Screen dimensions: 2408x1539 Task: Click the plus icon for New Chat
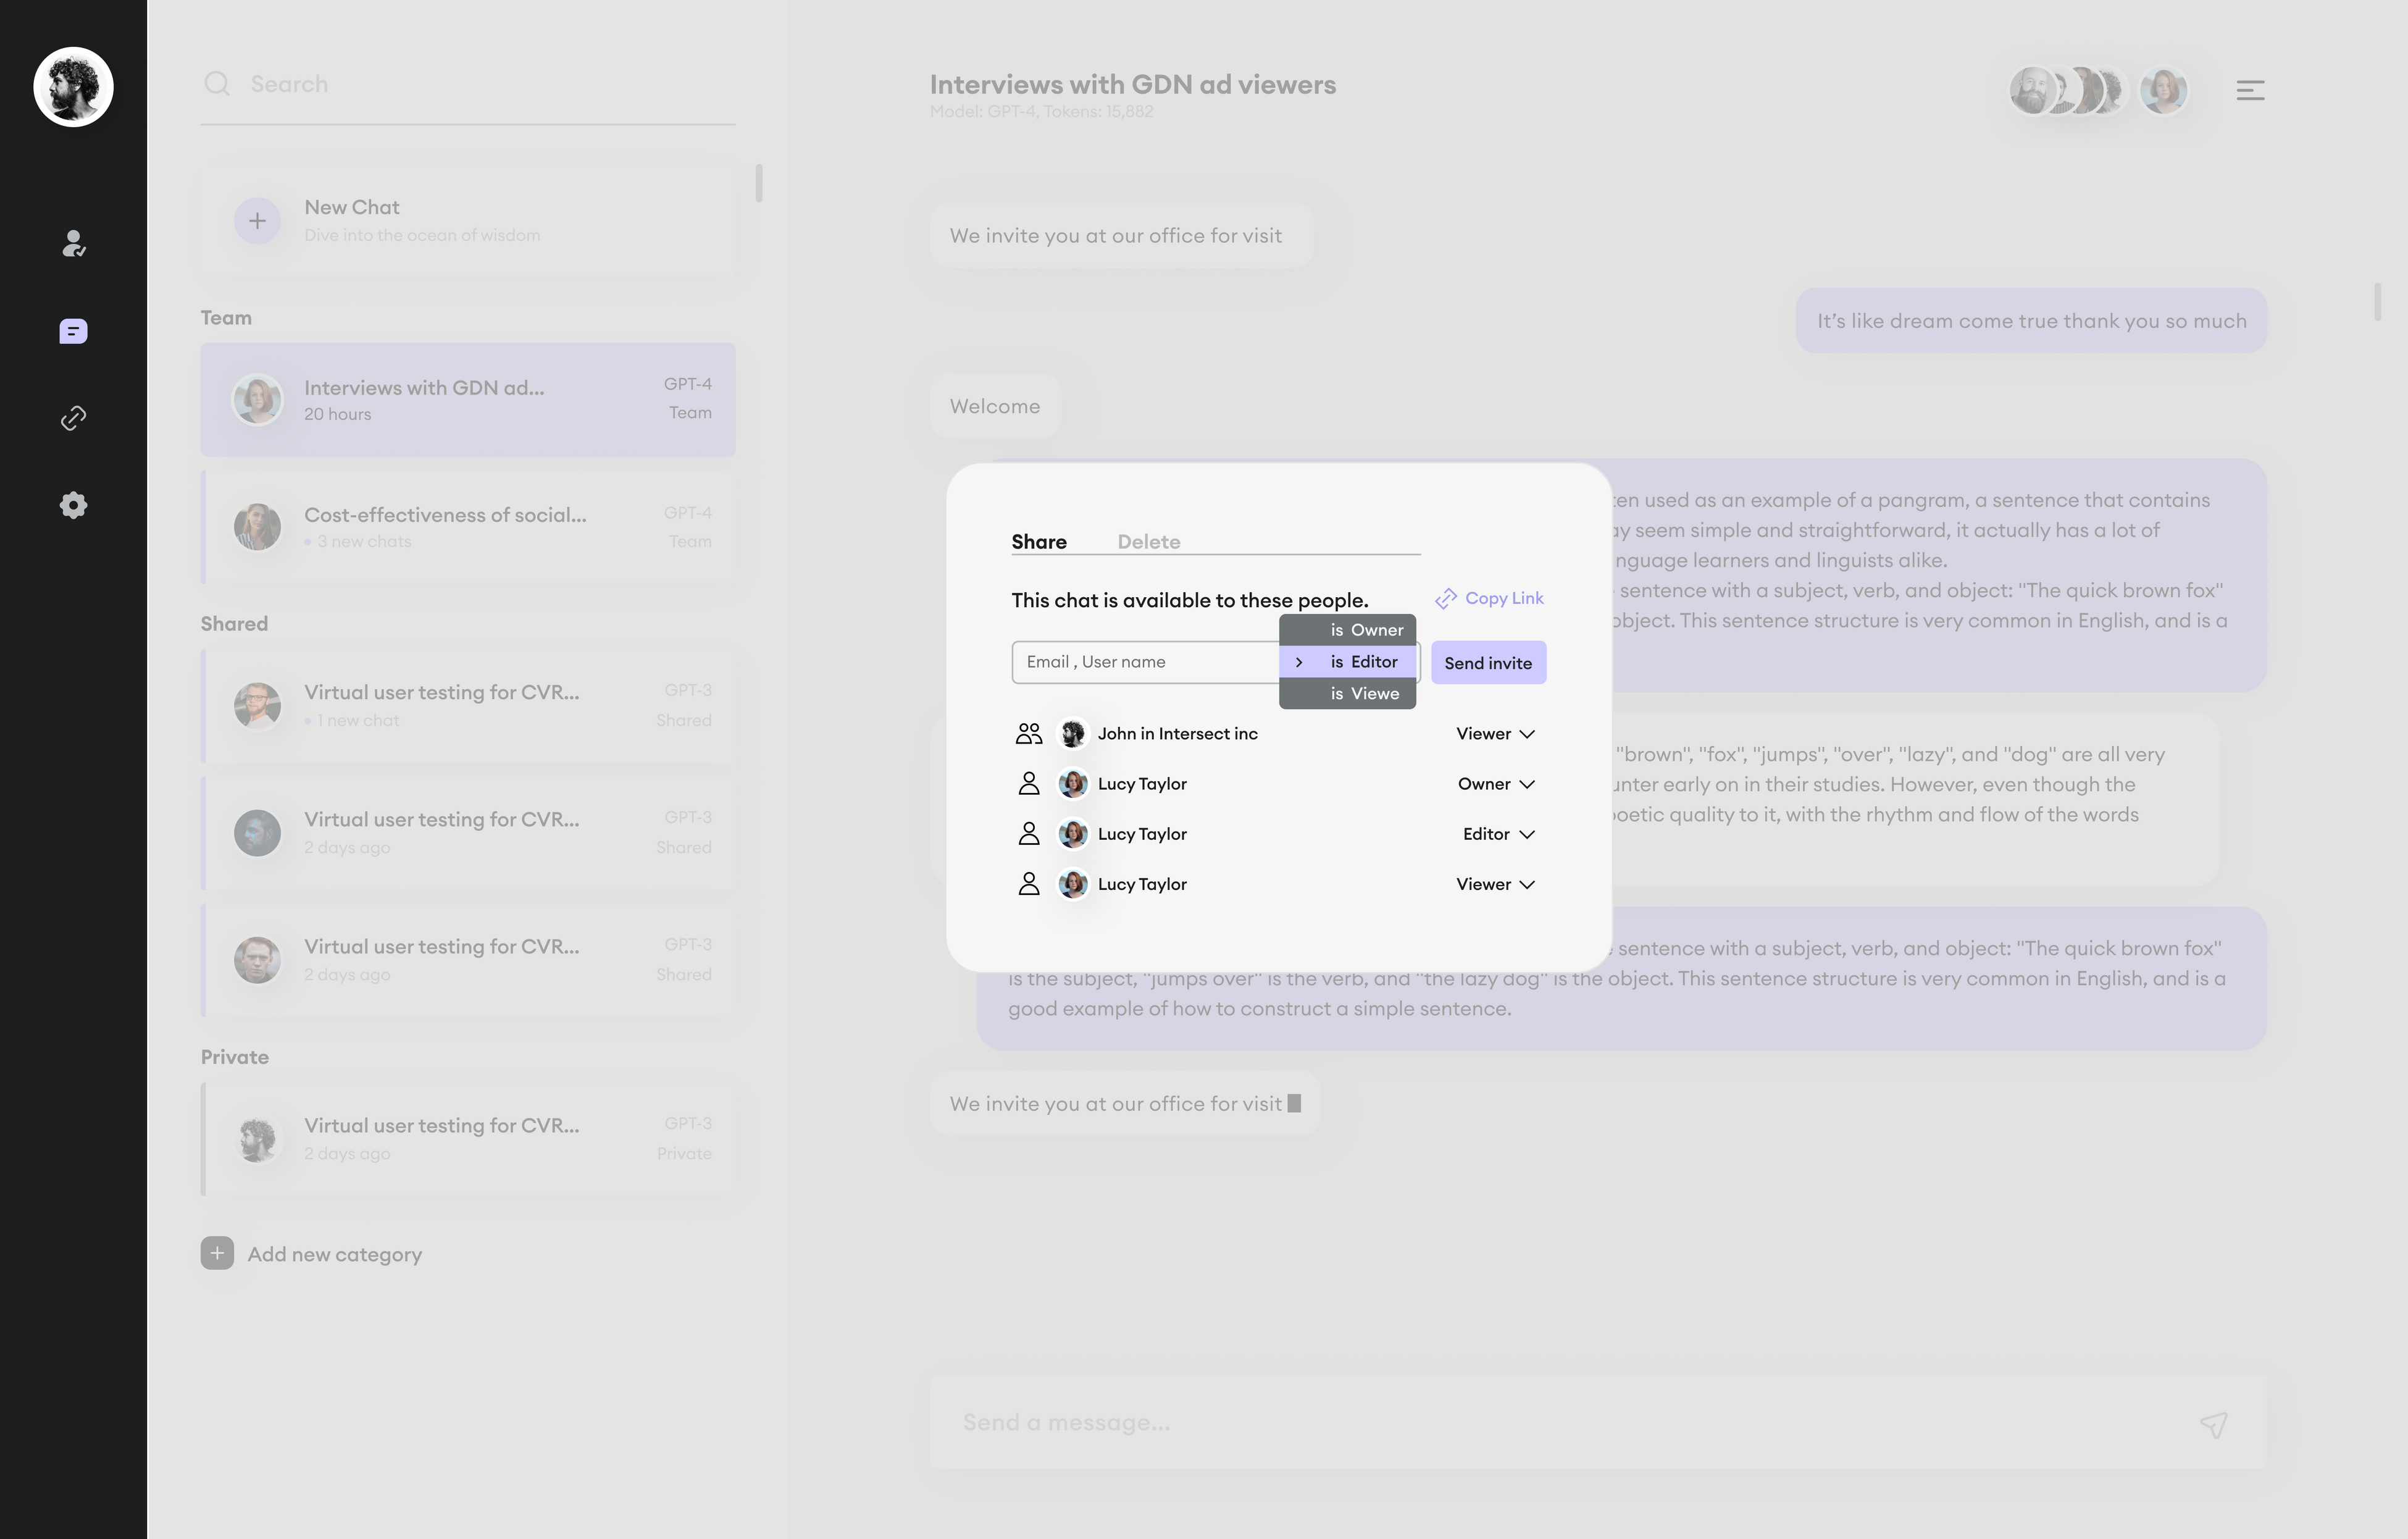tap(257, 220)
